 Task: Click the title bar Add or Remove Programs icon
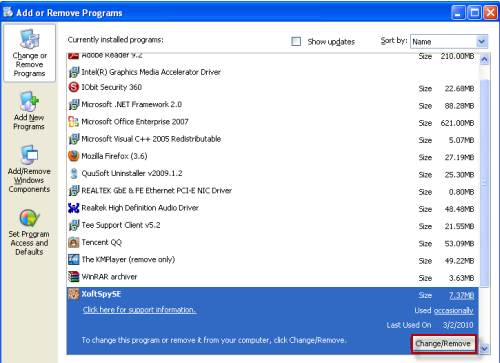point(8,12)
